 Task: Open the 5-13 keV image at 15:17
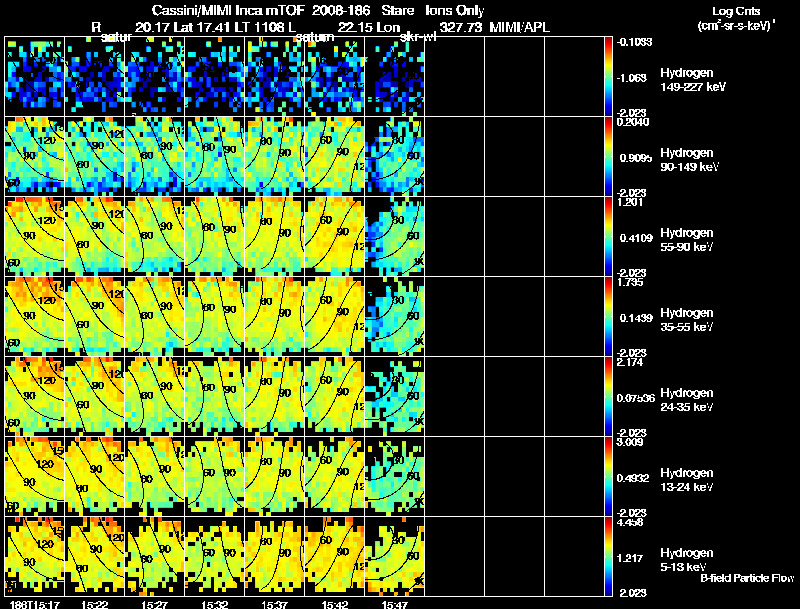coord(35,557)
